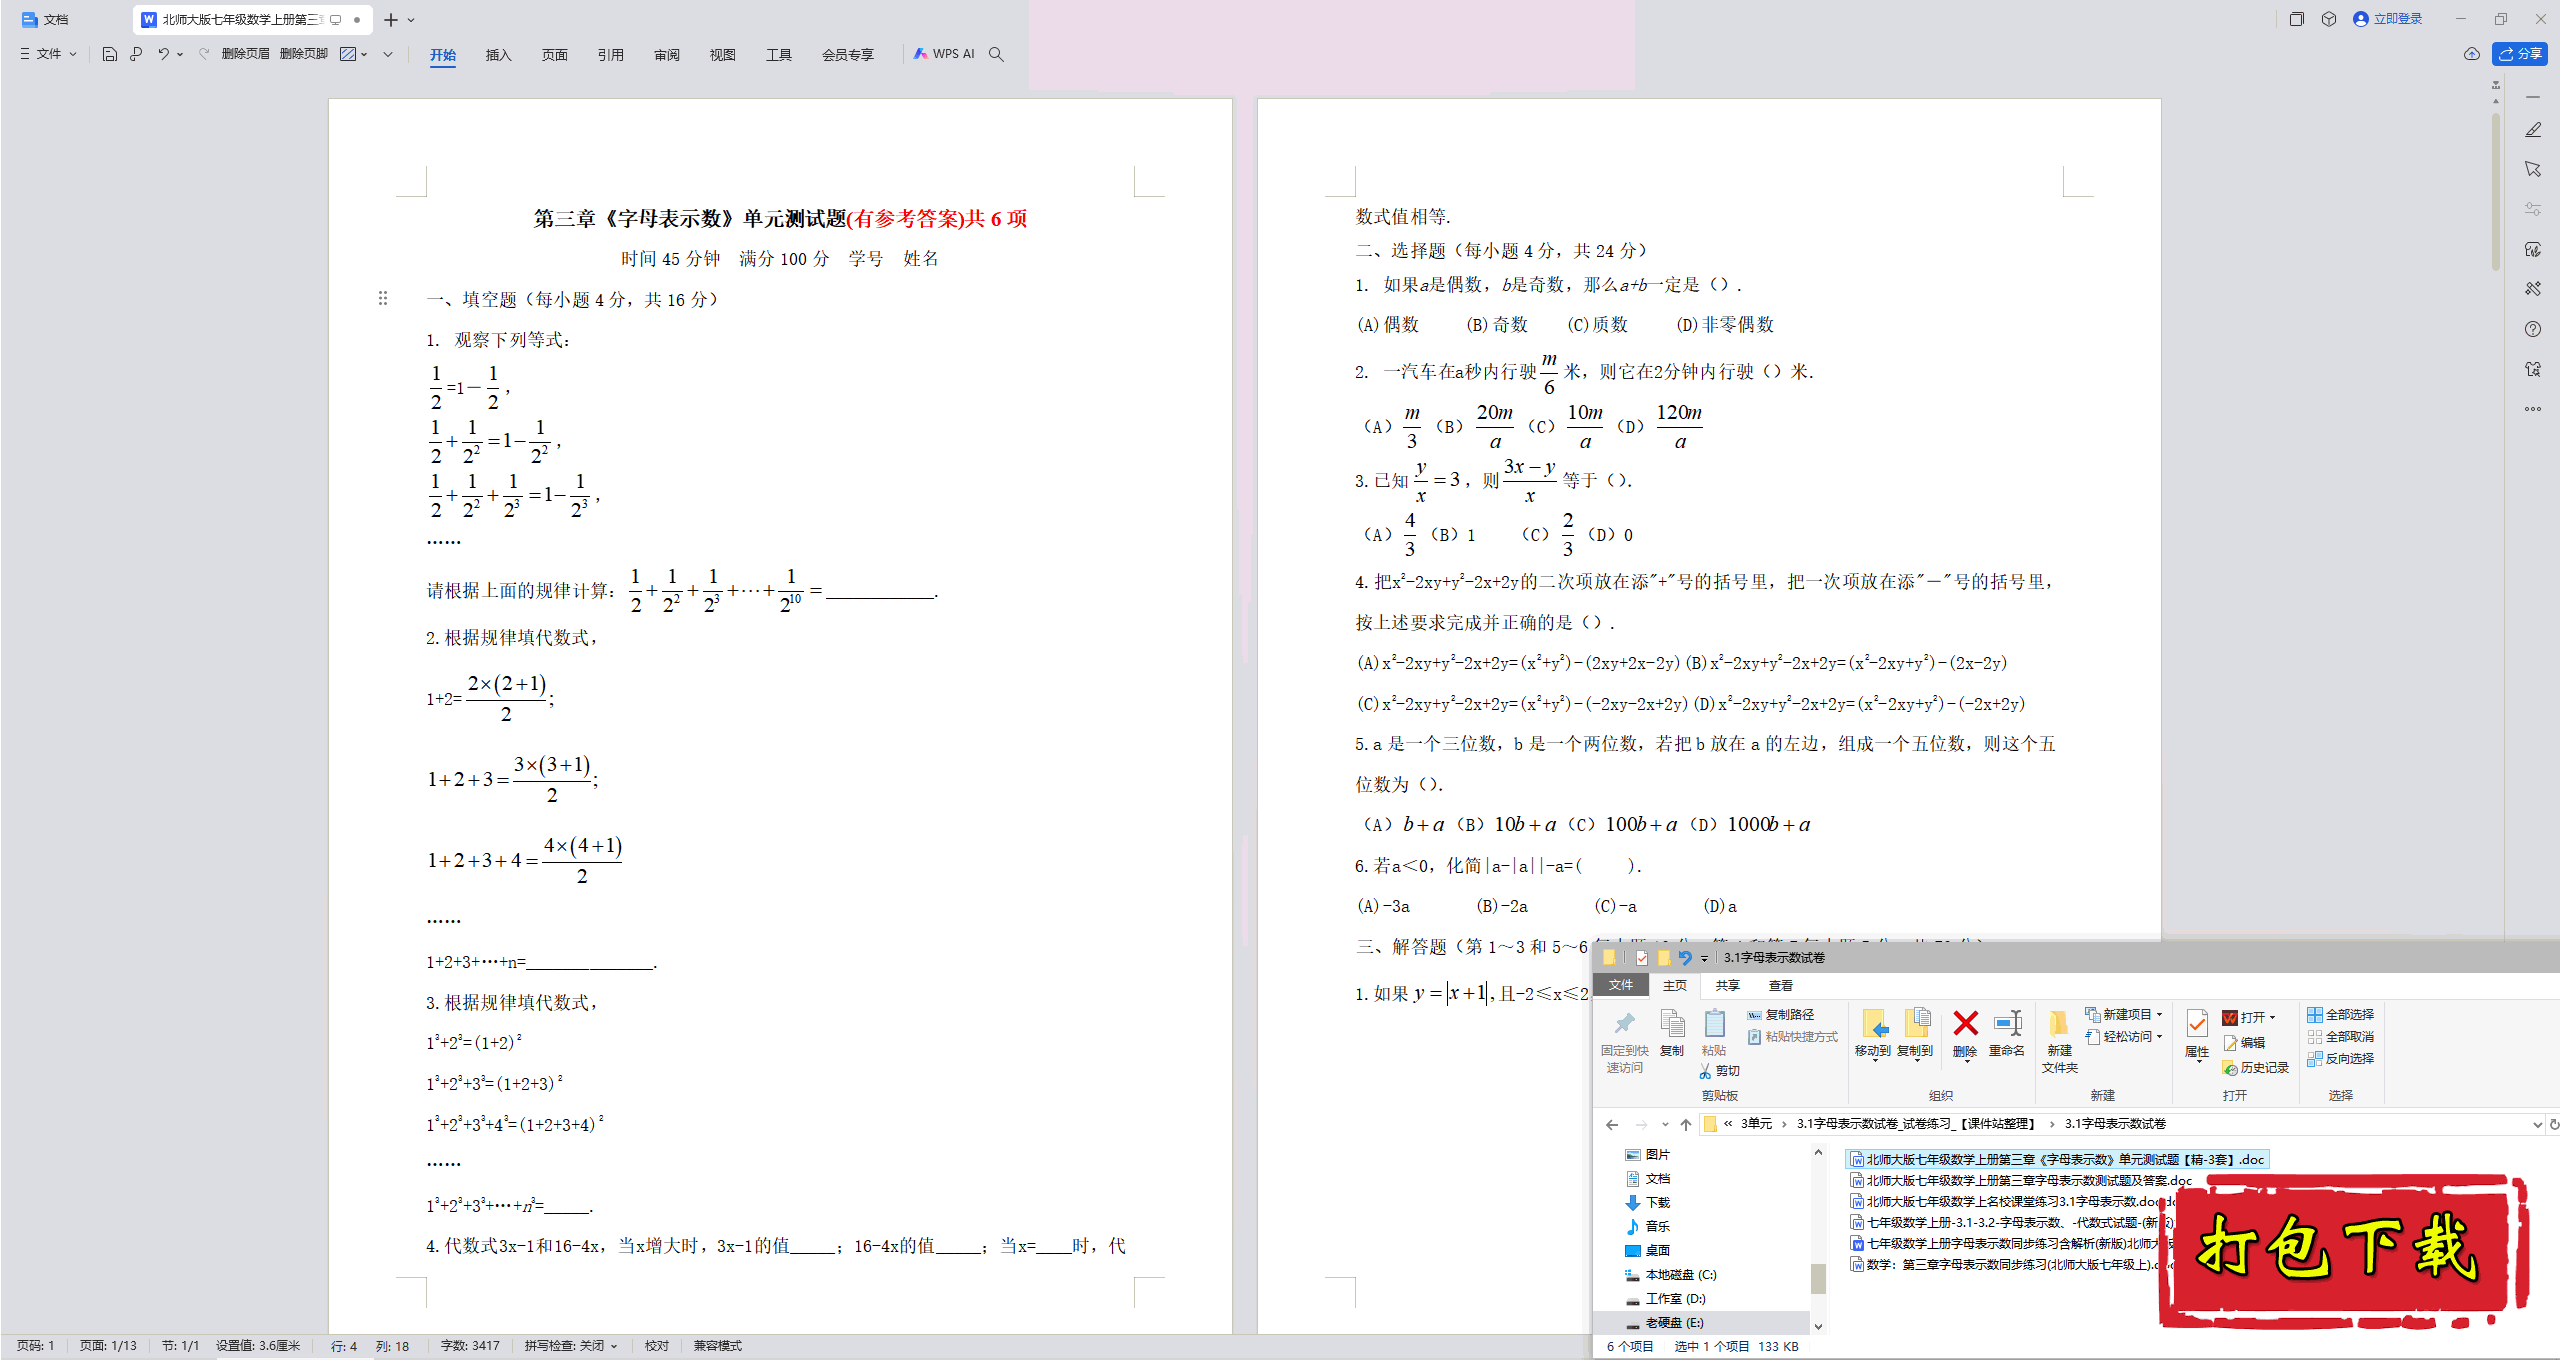Open the 视图 ribbon tab
This screenshot has height=1360, width=2560.
click(722, 55)
